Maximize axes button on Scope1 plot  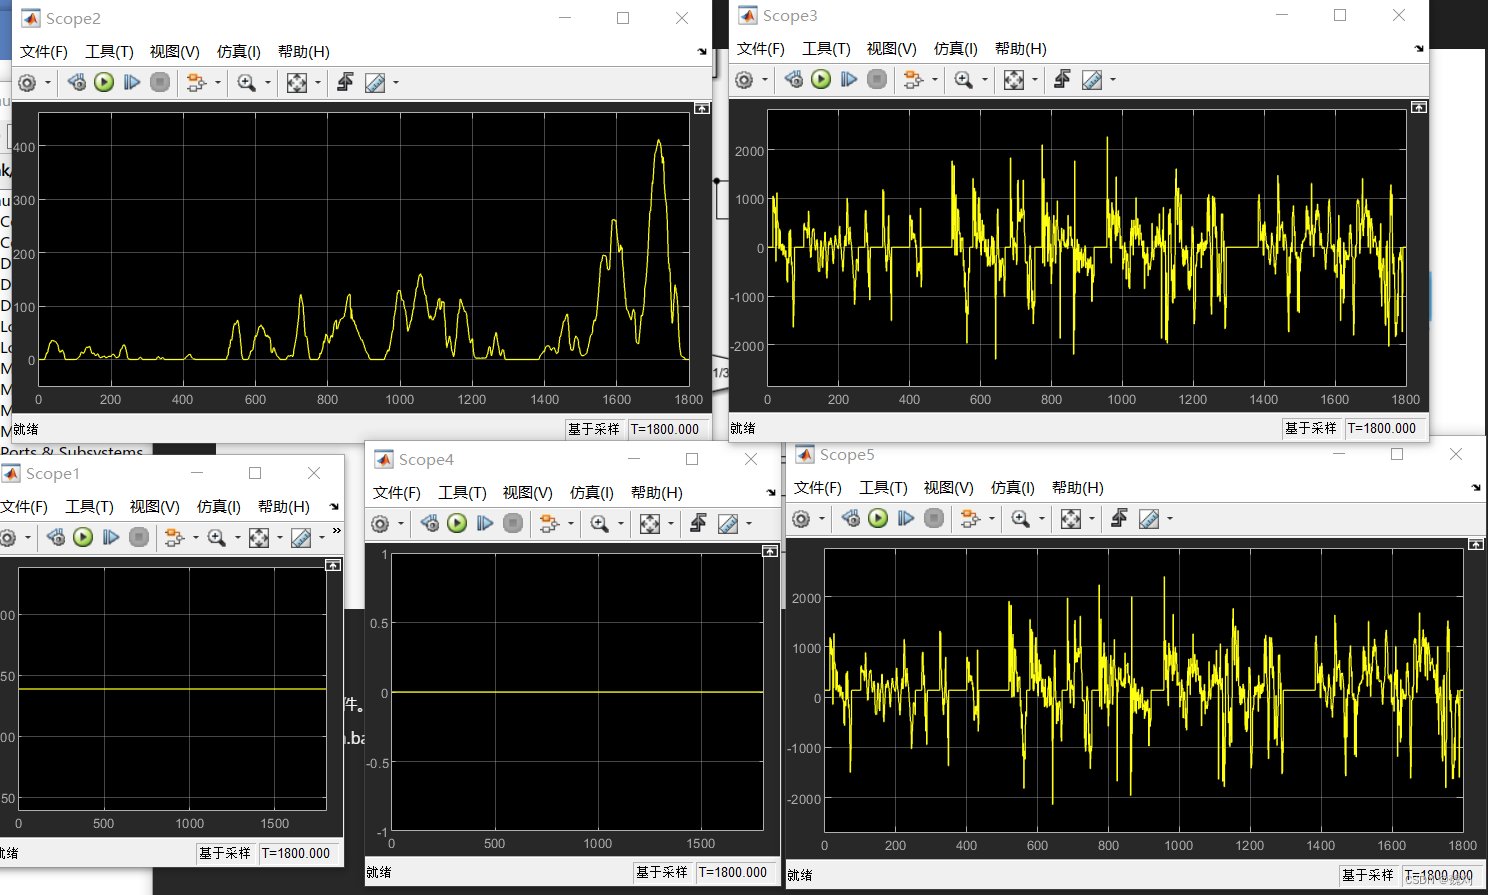333,566
